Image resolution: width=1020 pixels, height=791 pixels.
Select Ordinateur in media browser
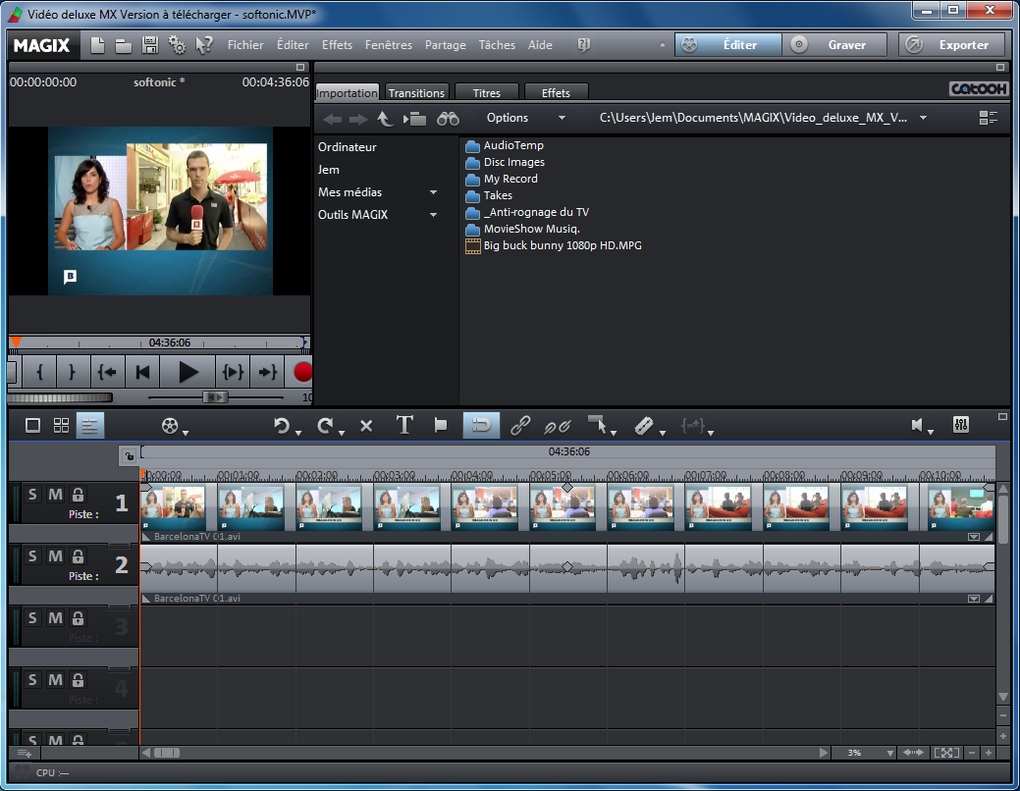pyautogui.click(x=347, y=147)
